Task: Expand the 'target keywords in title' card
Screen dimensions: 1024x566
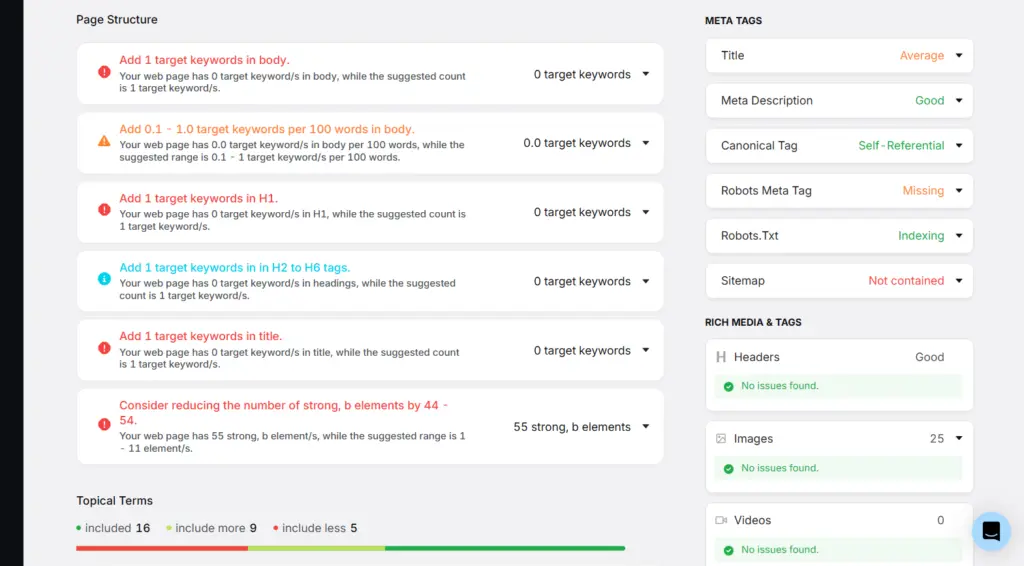Action: tap(645, 351)
